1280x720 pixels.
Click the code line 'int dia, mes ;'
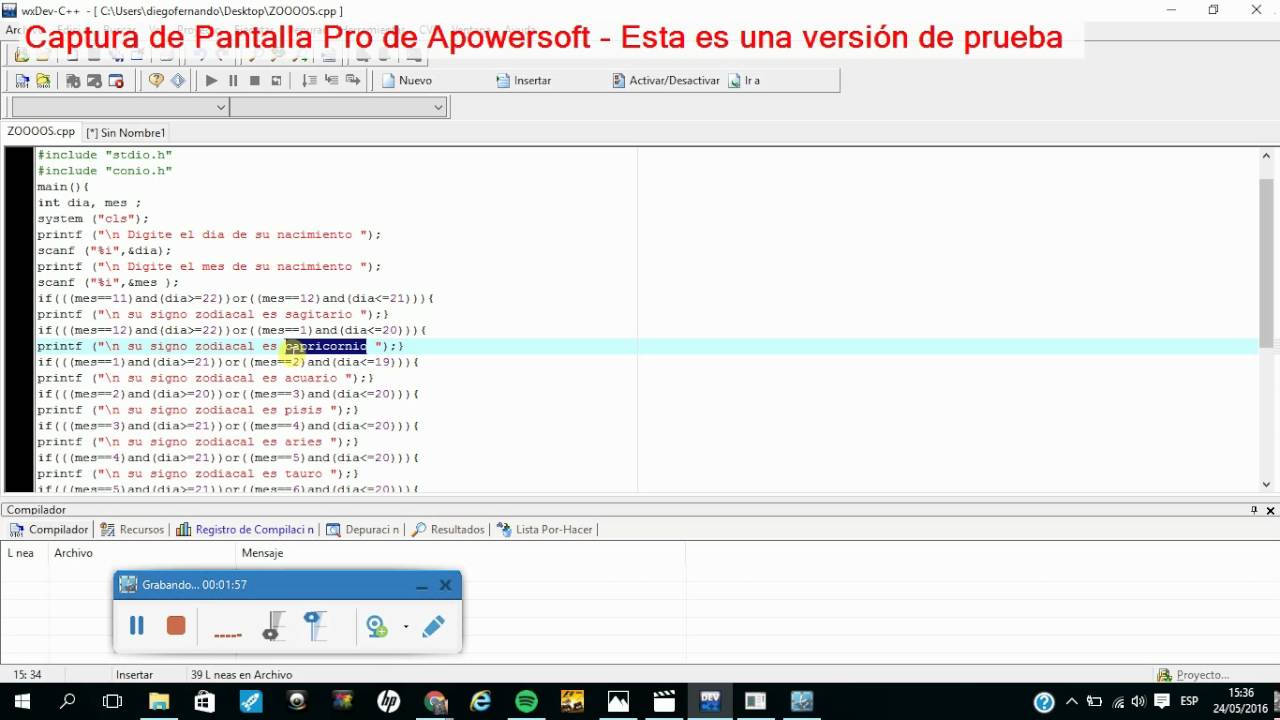(90, 202)
